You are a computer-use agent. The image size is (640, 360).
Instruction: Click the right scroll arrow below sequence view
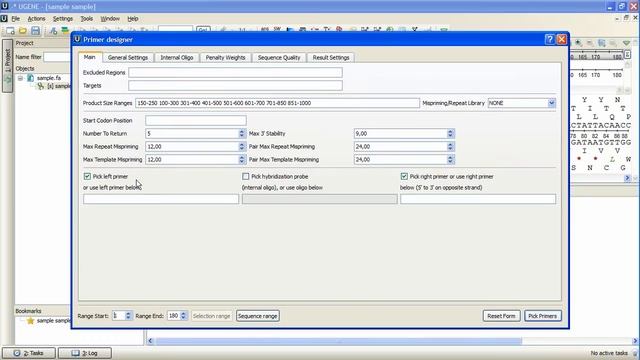pos(627,178)
